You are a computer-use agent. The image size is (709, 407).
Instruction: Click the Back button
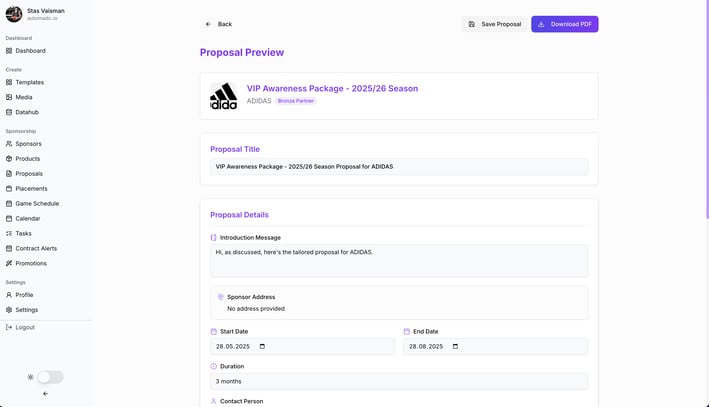coord(219,24)
